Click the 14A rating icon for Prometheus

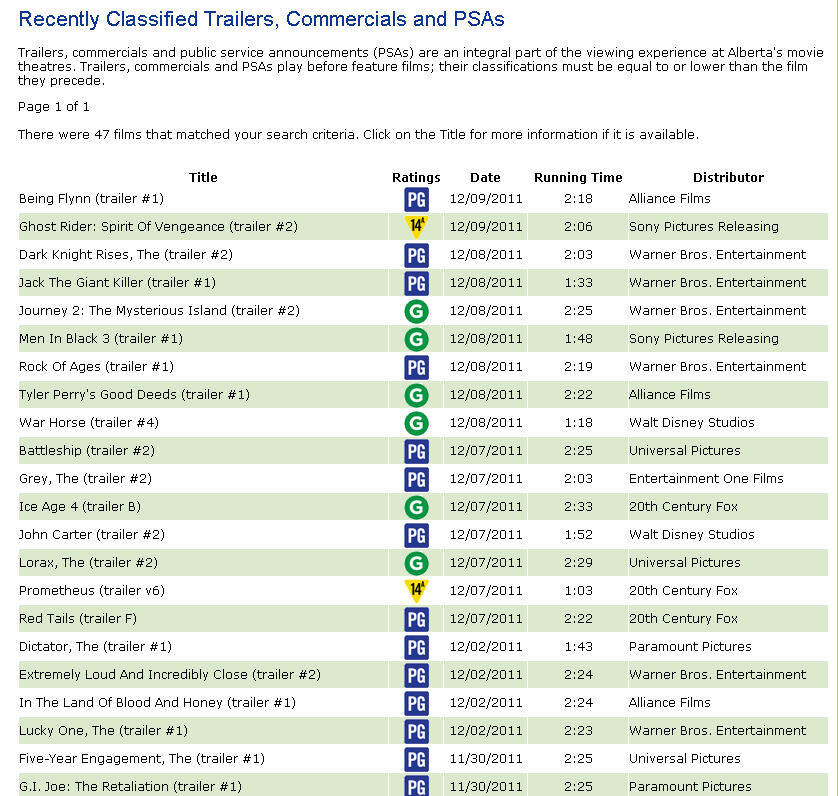pyautogui.click(x=416, y=591)
